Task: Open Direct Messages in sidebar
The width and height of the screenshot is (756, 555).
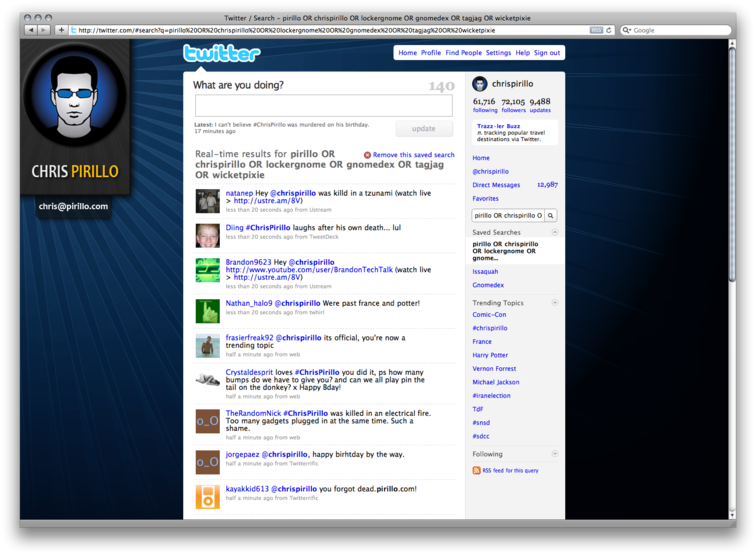Action: tap(496, 185)
